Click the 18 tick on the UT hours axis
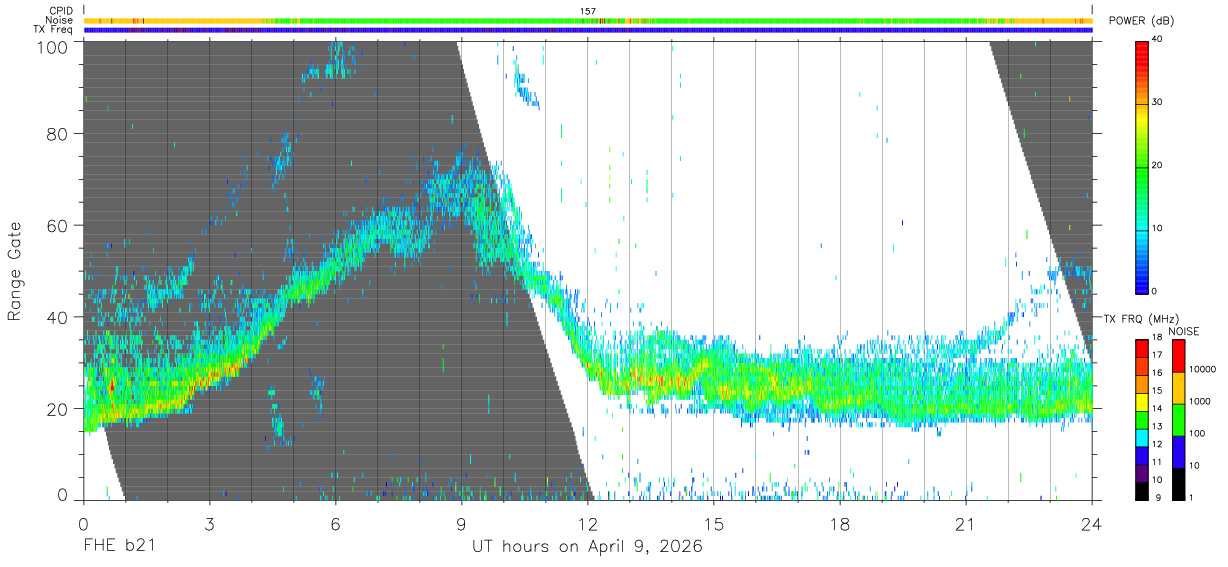The height and width of the screenshot is (567, 1228). pos(839,523)
